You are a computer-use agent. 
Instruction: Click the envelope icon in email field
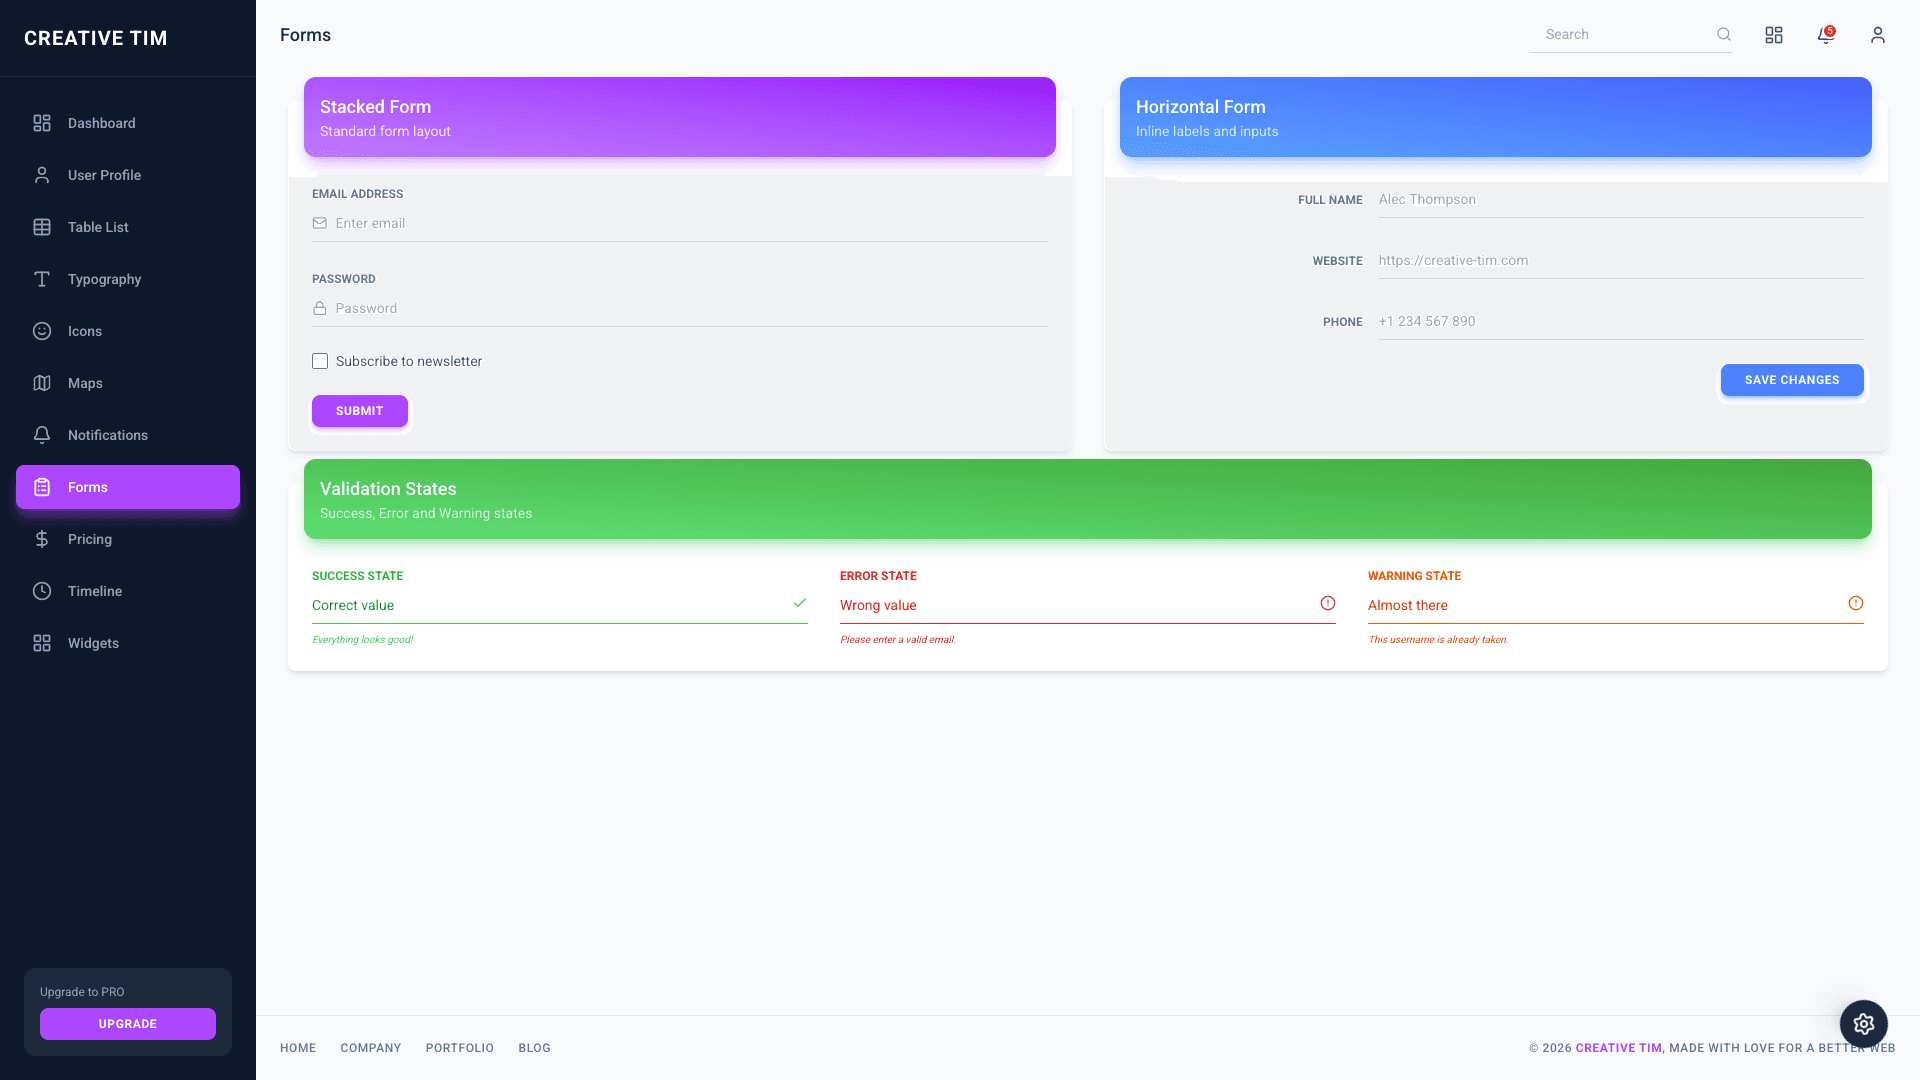pos(320,223)
